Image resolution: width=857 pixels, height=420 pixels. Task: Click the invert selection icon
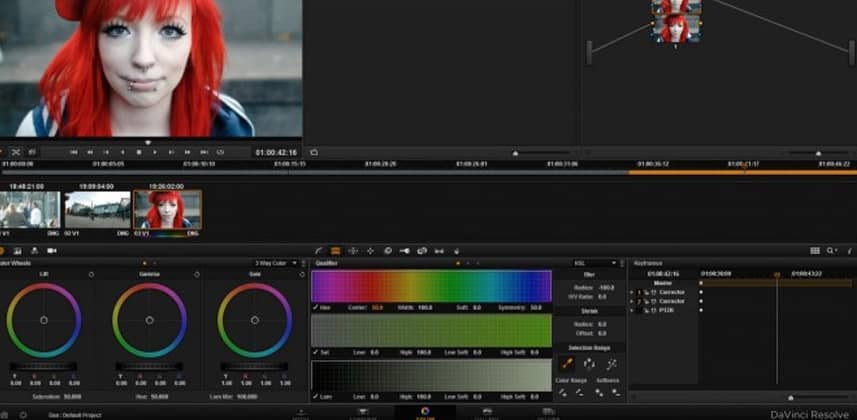pyautogui.click(x=589, y=364)
